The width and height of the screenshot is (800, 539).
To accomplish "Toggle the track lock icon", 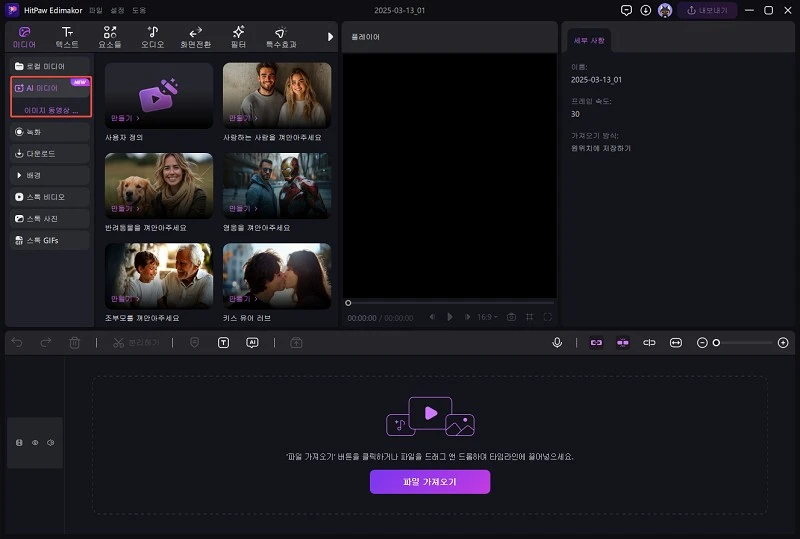I will click(x=20, y=442).
